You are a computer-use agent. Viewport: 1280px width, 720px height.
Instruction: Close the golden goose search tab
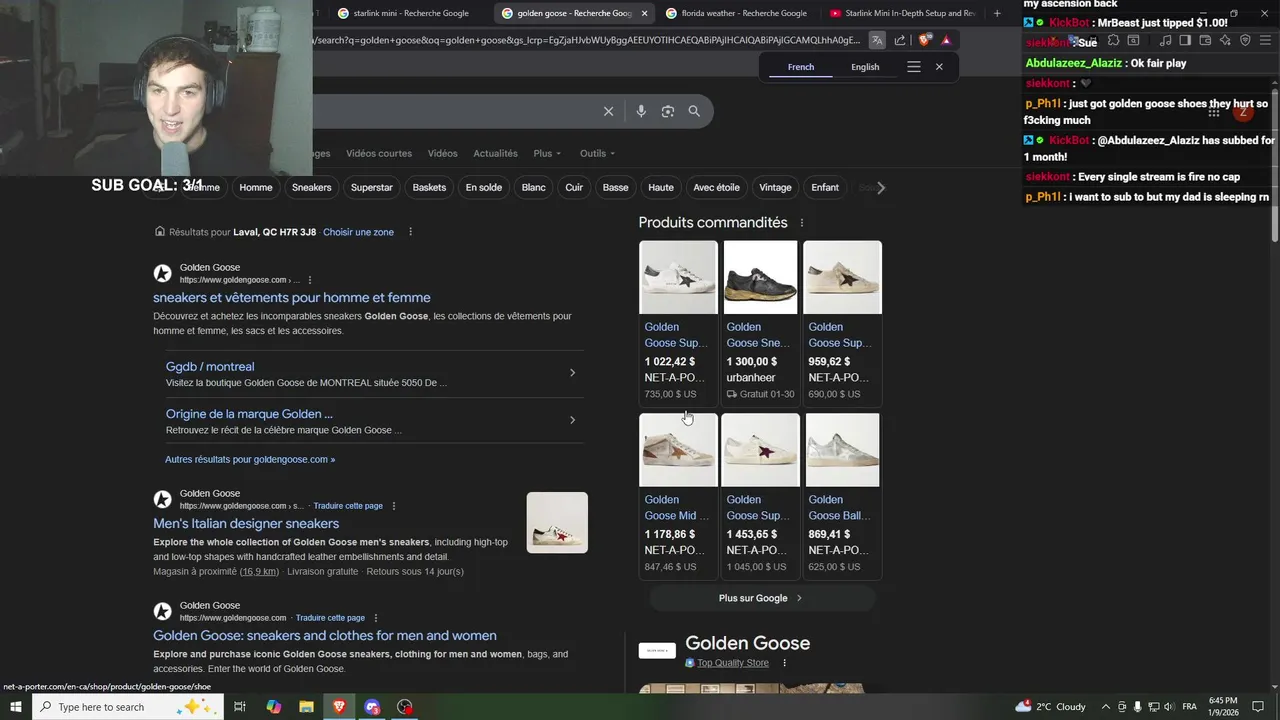point(644,13)
